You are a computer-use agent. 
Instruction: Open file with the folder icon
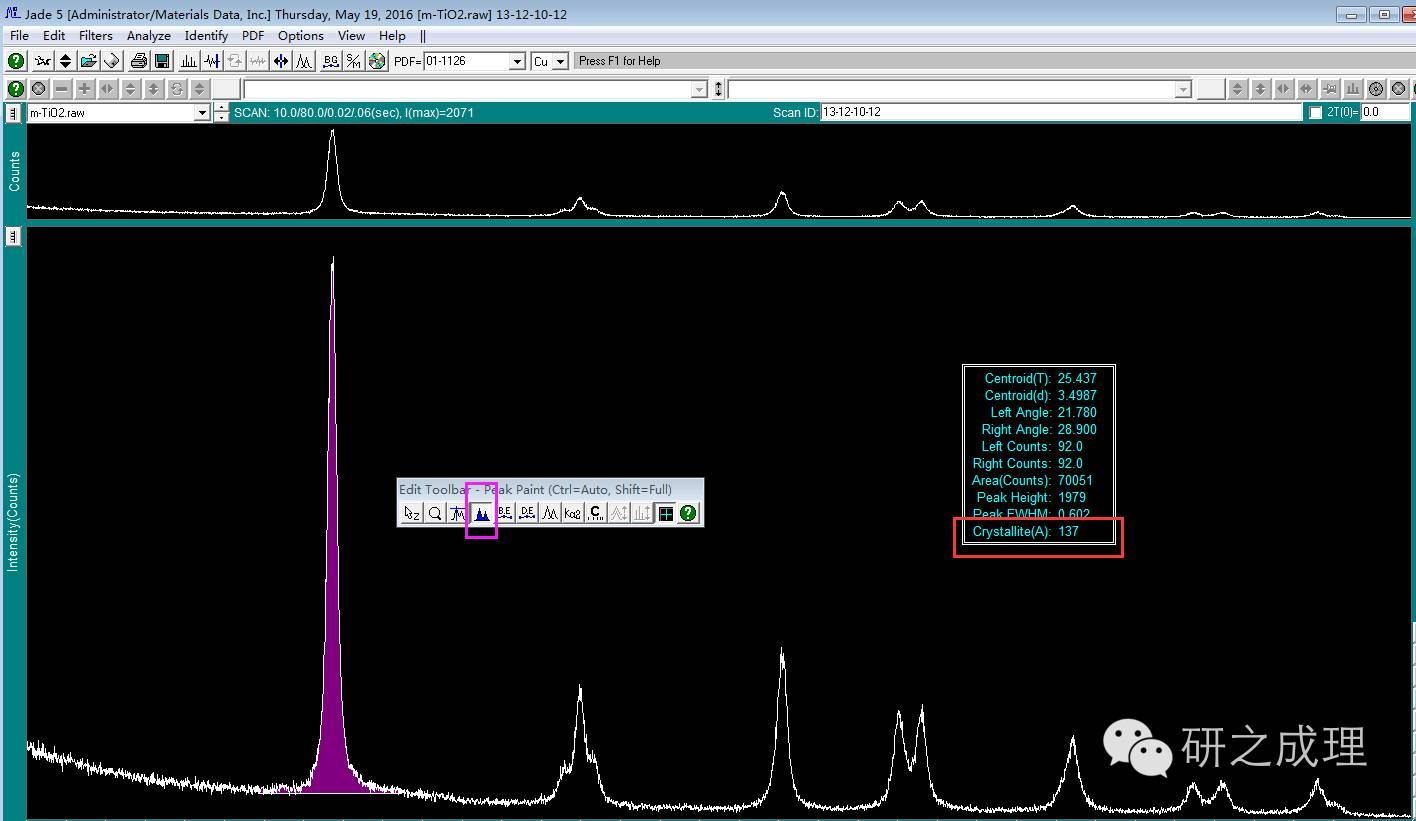point(89,61)
